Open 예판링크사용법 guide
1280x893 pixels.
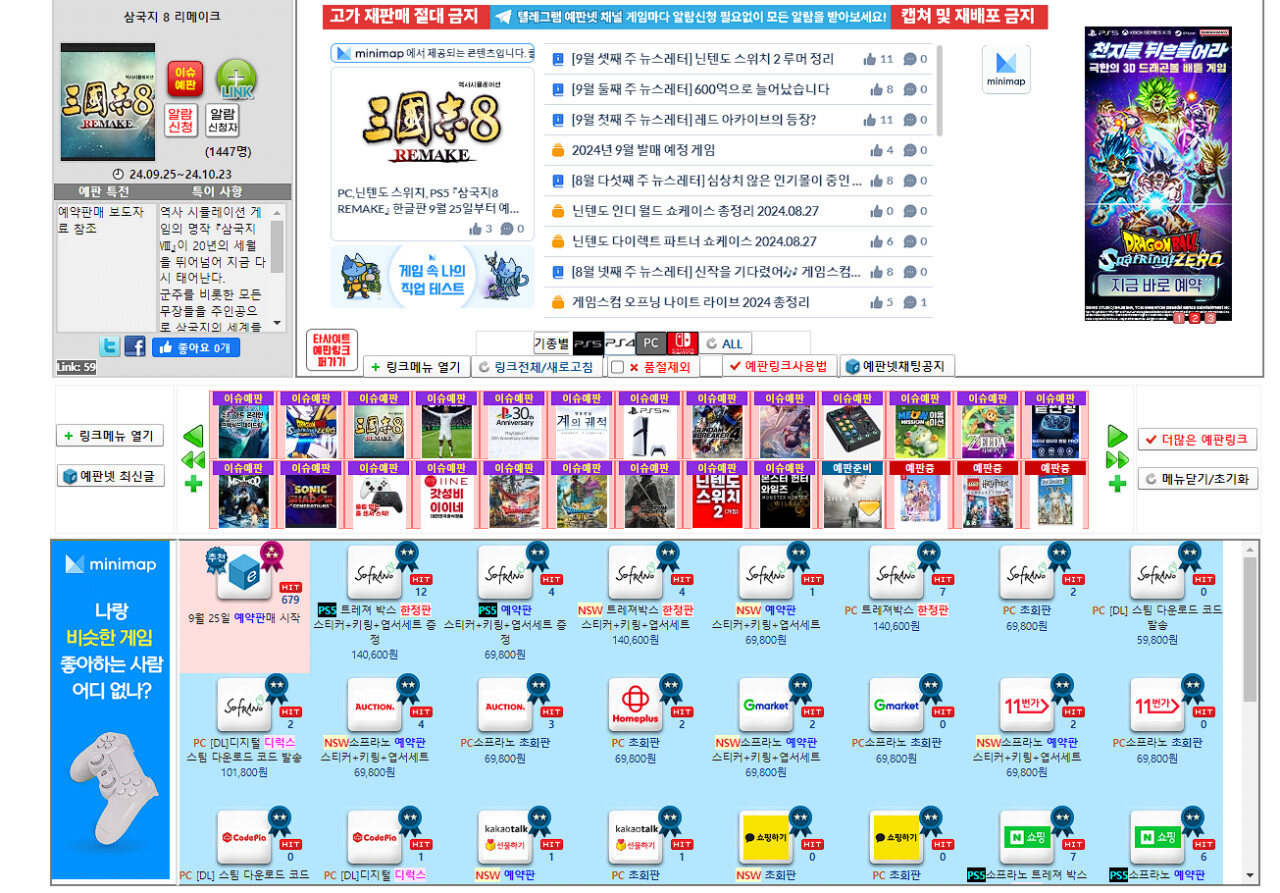click(x=780, y=367)
